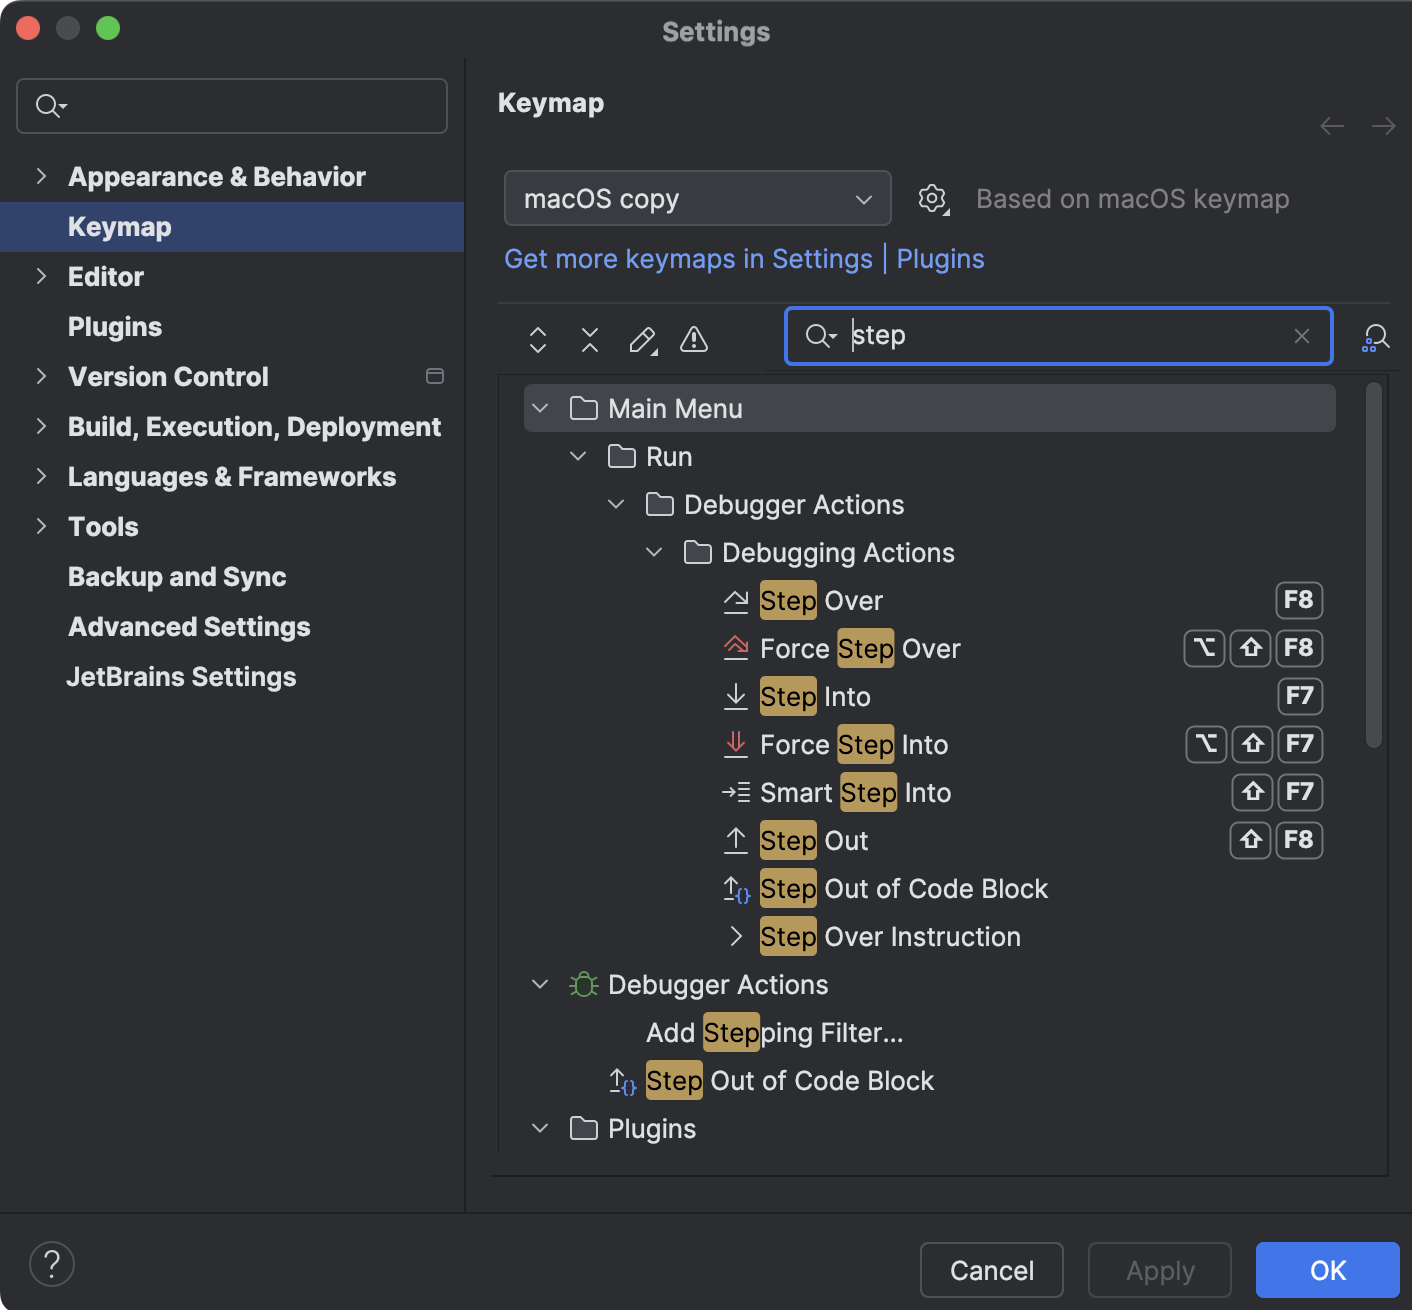This screenshot has width=1412, height=1310.
Task: Click the forward navigation arrow
Action: (1383, 126)
